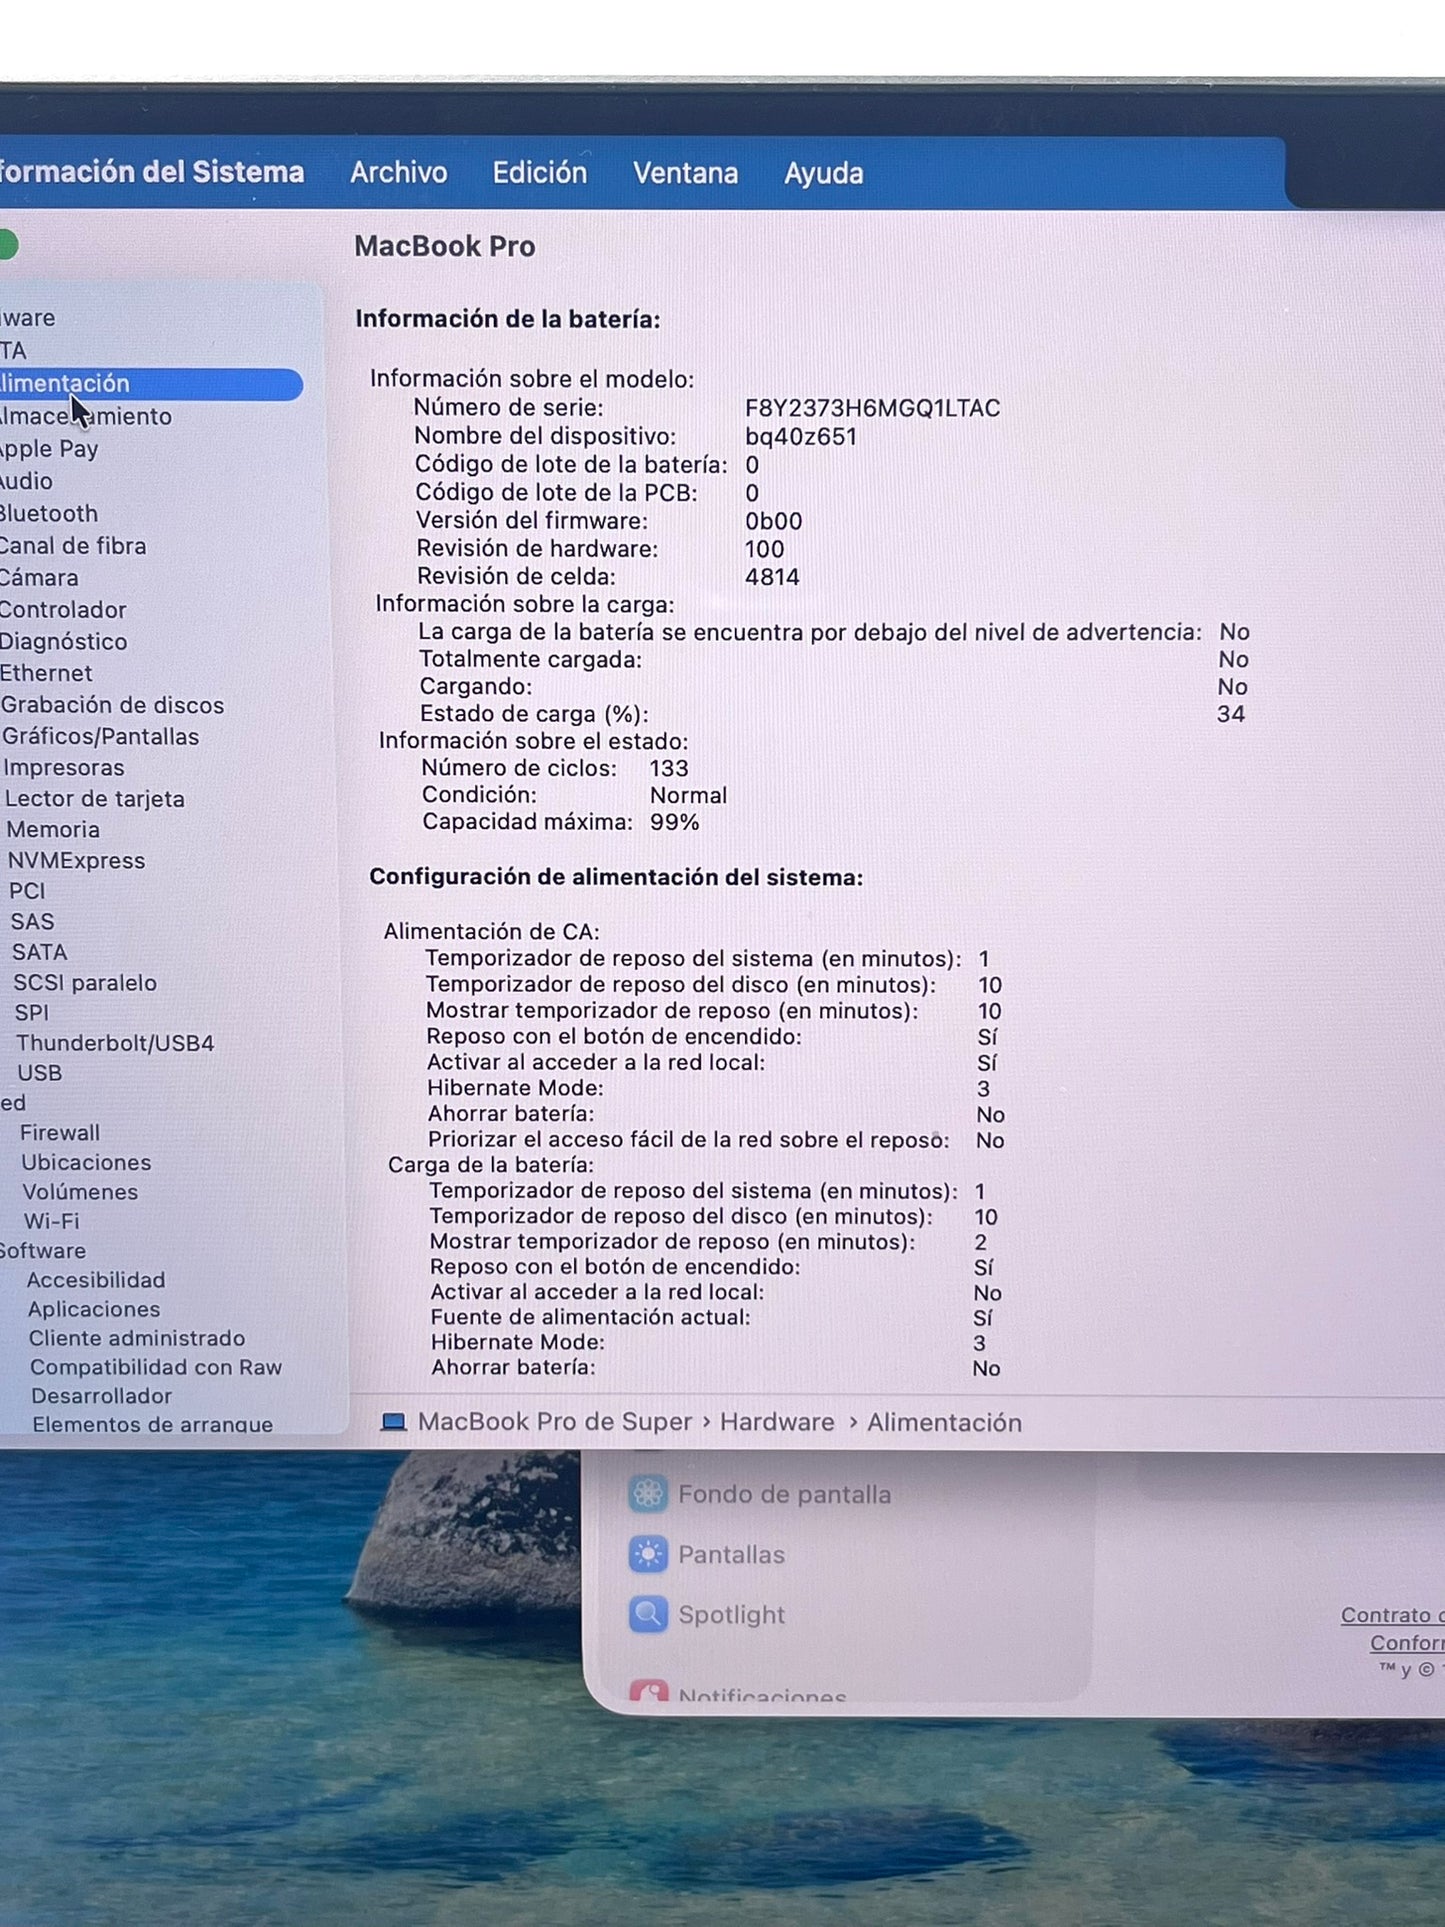Image resolution: width=1445 pixels, height=1927 pixels.
Task: Click the green zoom window button
Action: 8,245
